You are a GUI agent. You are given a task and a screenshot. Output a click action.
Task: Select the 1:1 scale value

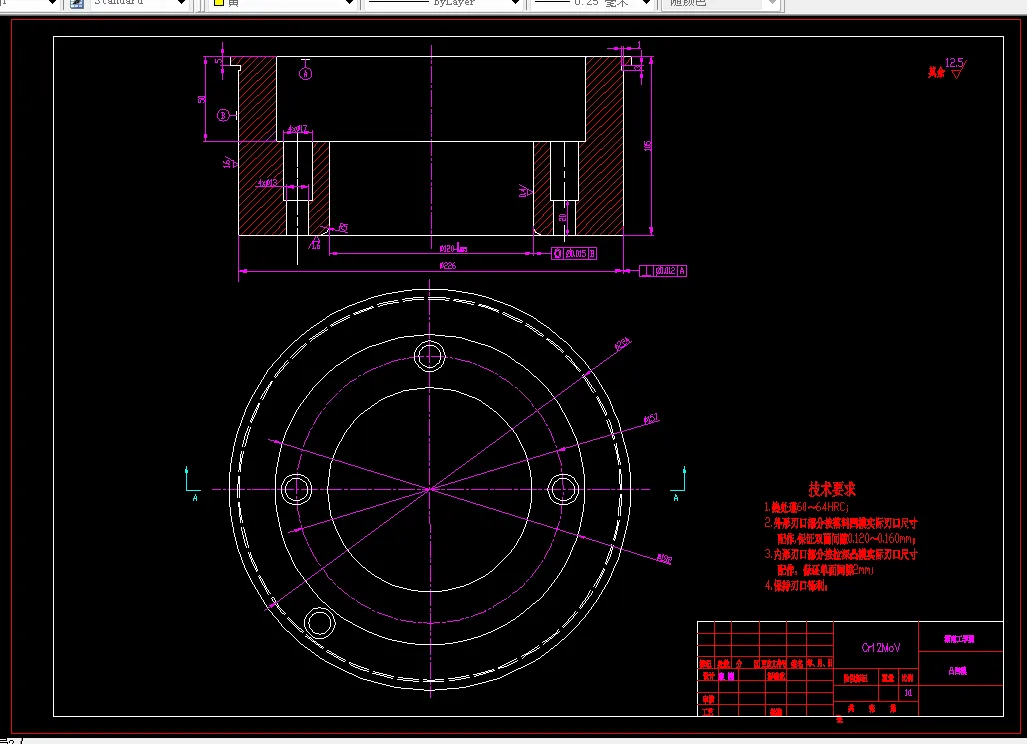point(908,693)
